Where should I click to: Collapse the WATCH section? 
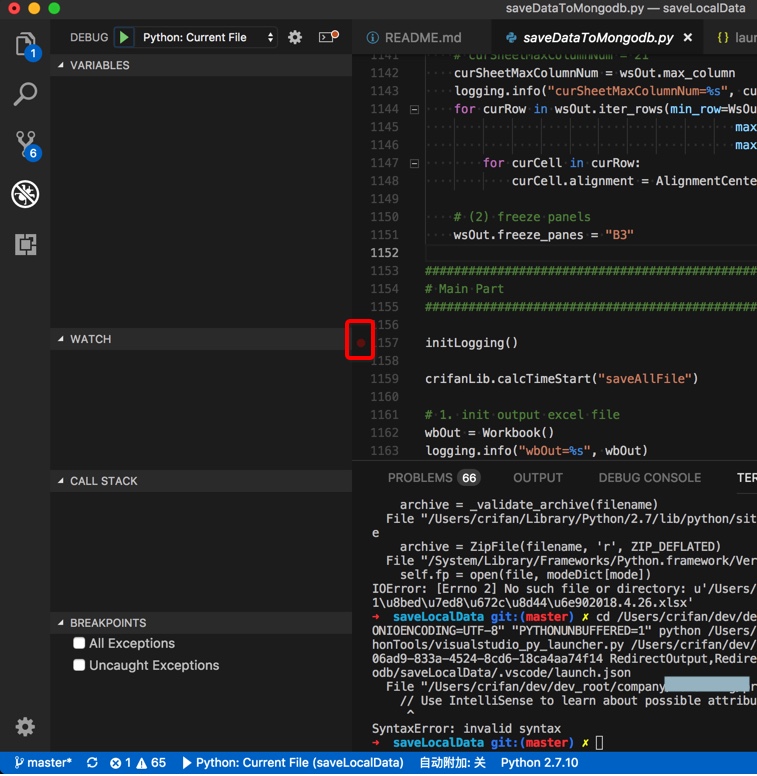[90, 339]
